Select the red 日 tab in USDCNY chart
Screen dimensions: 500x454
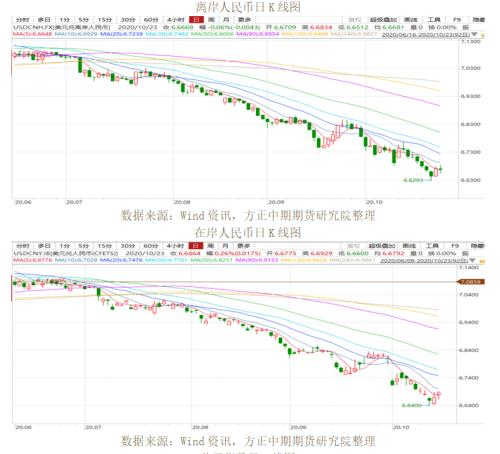[x=196, y=246]
